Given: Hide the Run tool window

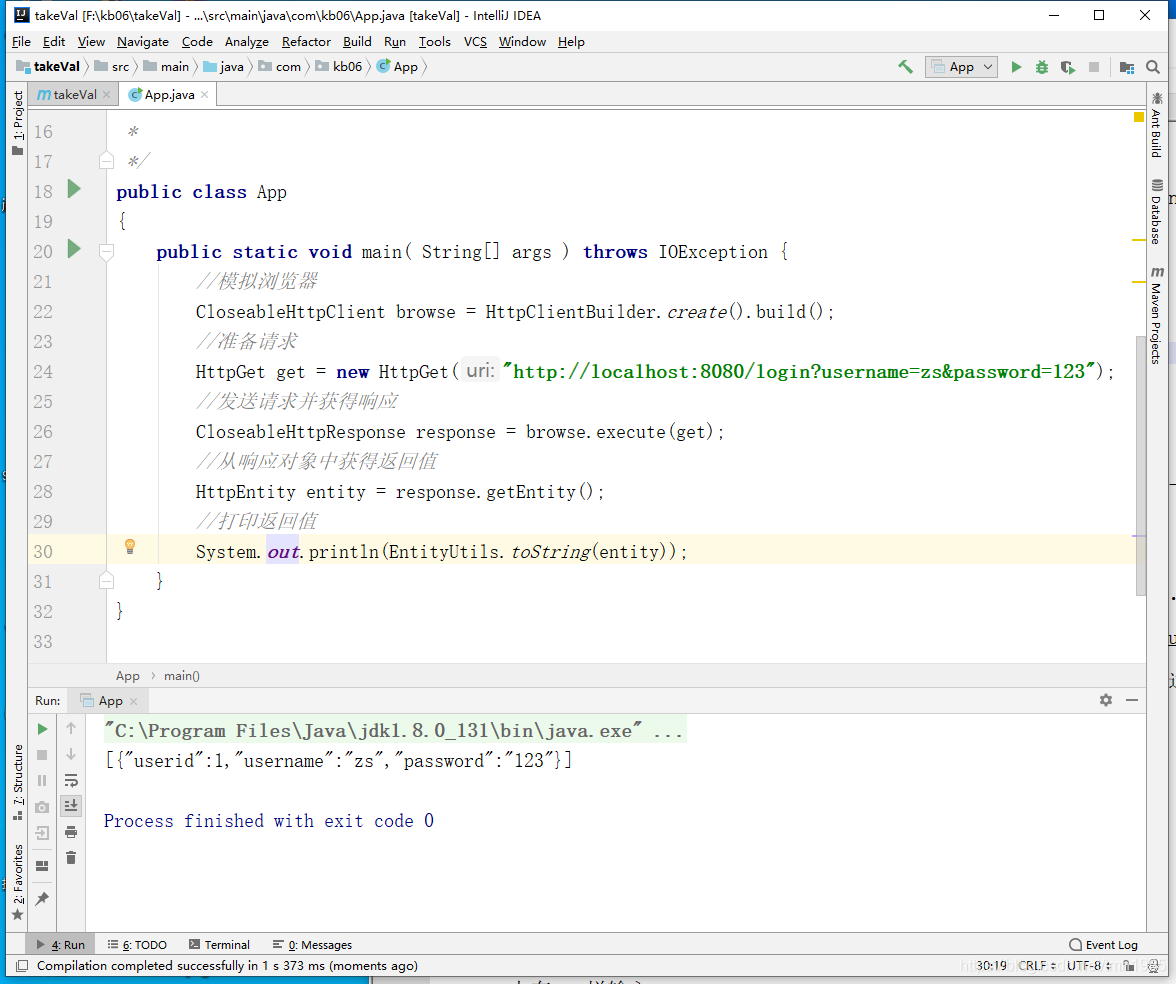Looking at the screenshot, I should pos(1132,700).
